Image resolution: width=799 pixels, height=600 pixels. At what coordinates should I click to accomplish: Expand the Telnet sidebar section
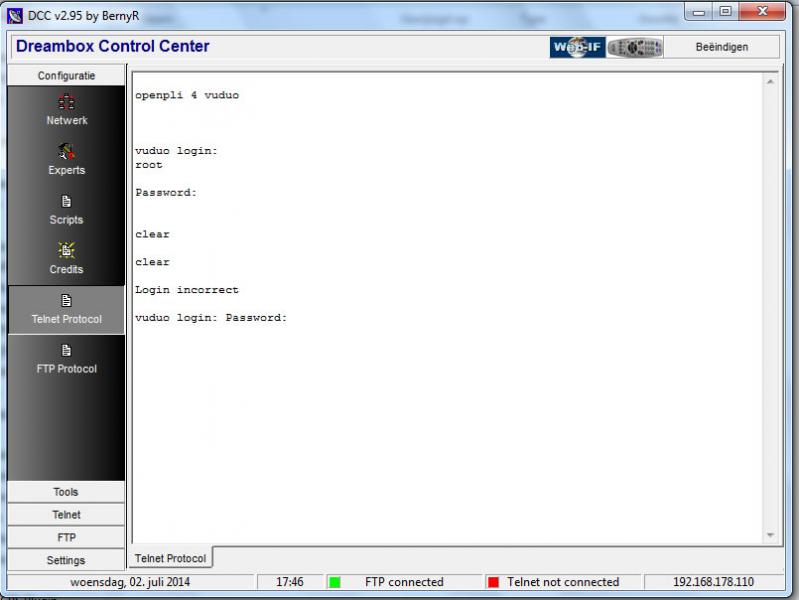[66, 515]
